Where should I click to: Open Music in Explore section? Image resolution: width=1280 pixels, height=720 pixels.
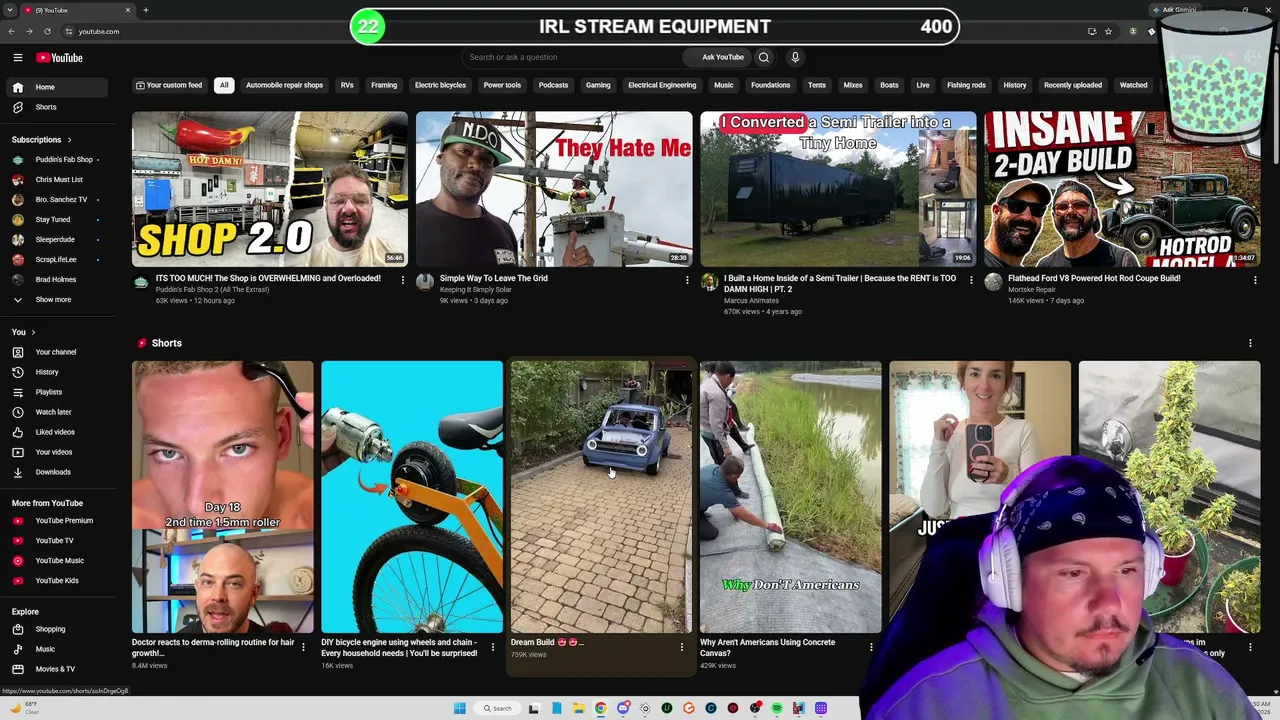[56, 649]
